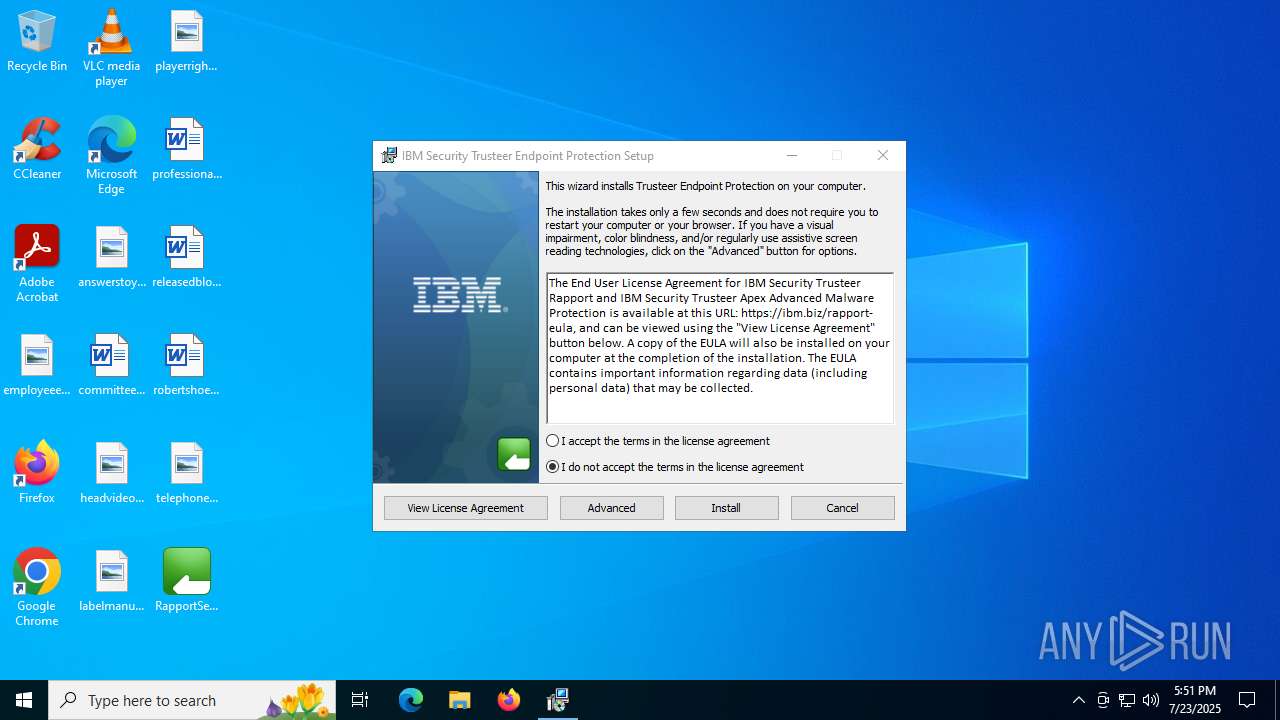
Task: Select I accept the license terms
Action: pyautogui.click(x=658, y=441)
